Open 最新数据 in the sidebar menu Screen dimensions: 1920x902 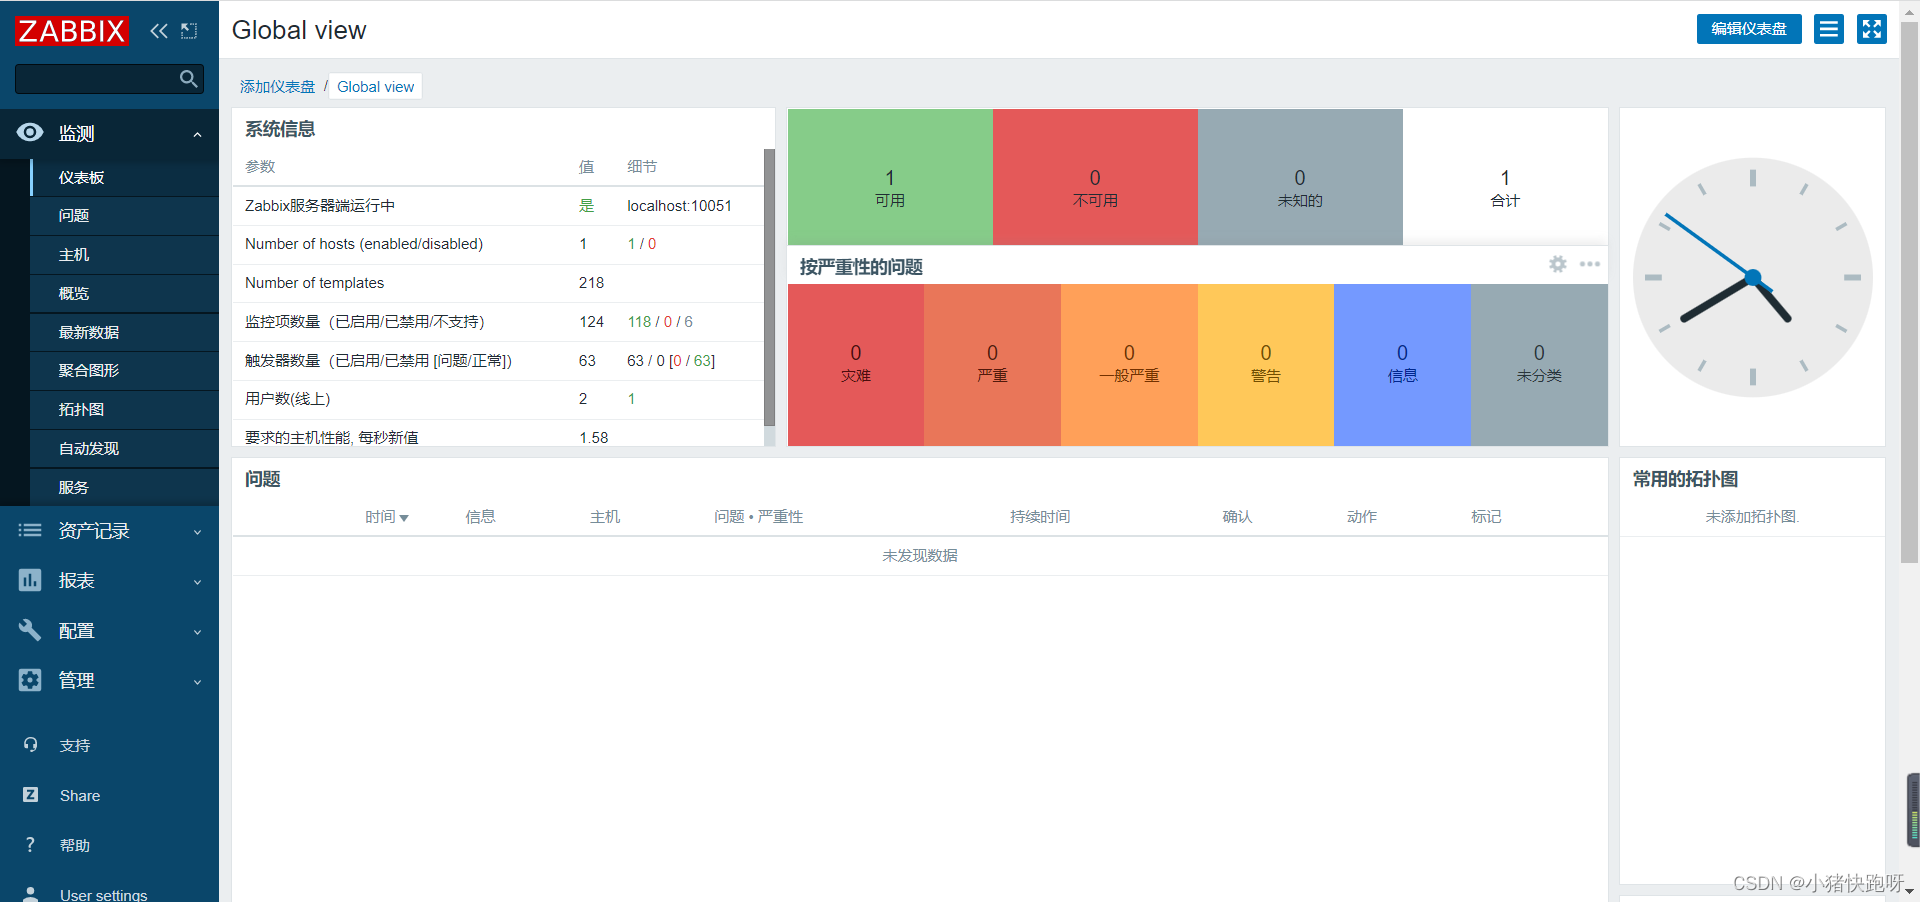click(x=90, y=332)
